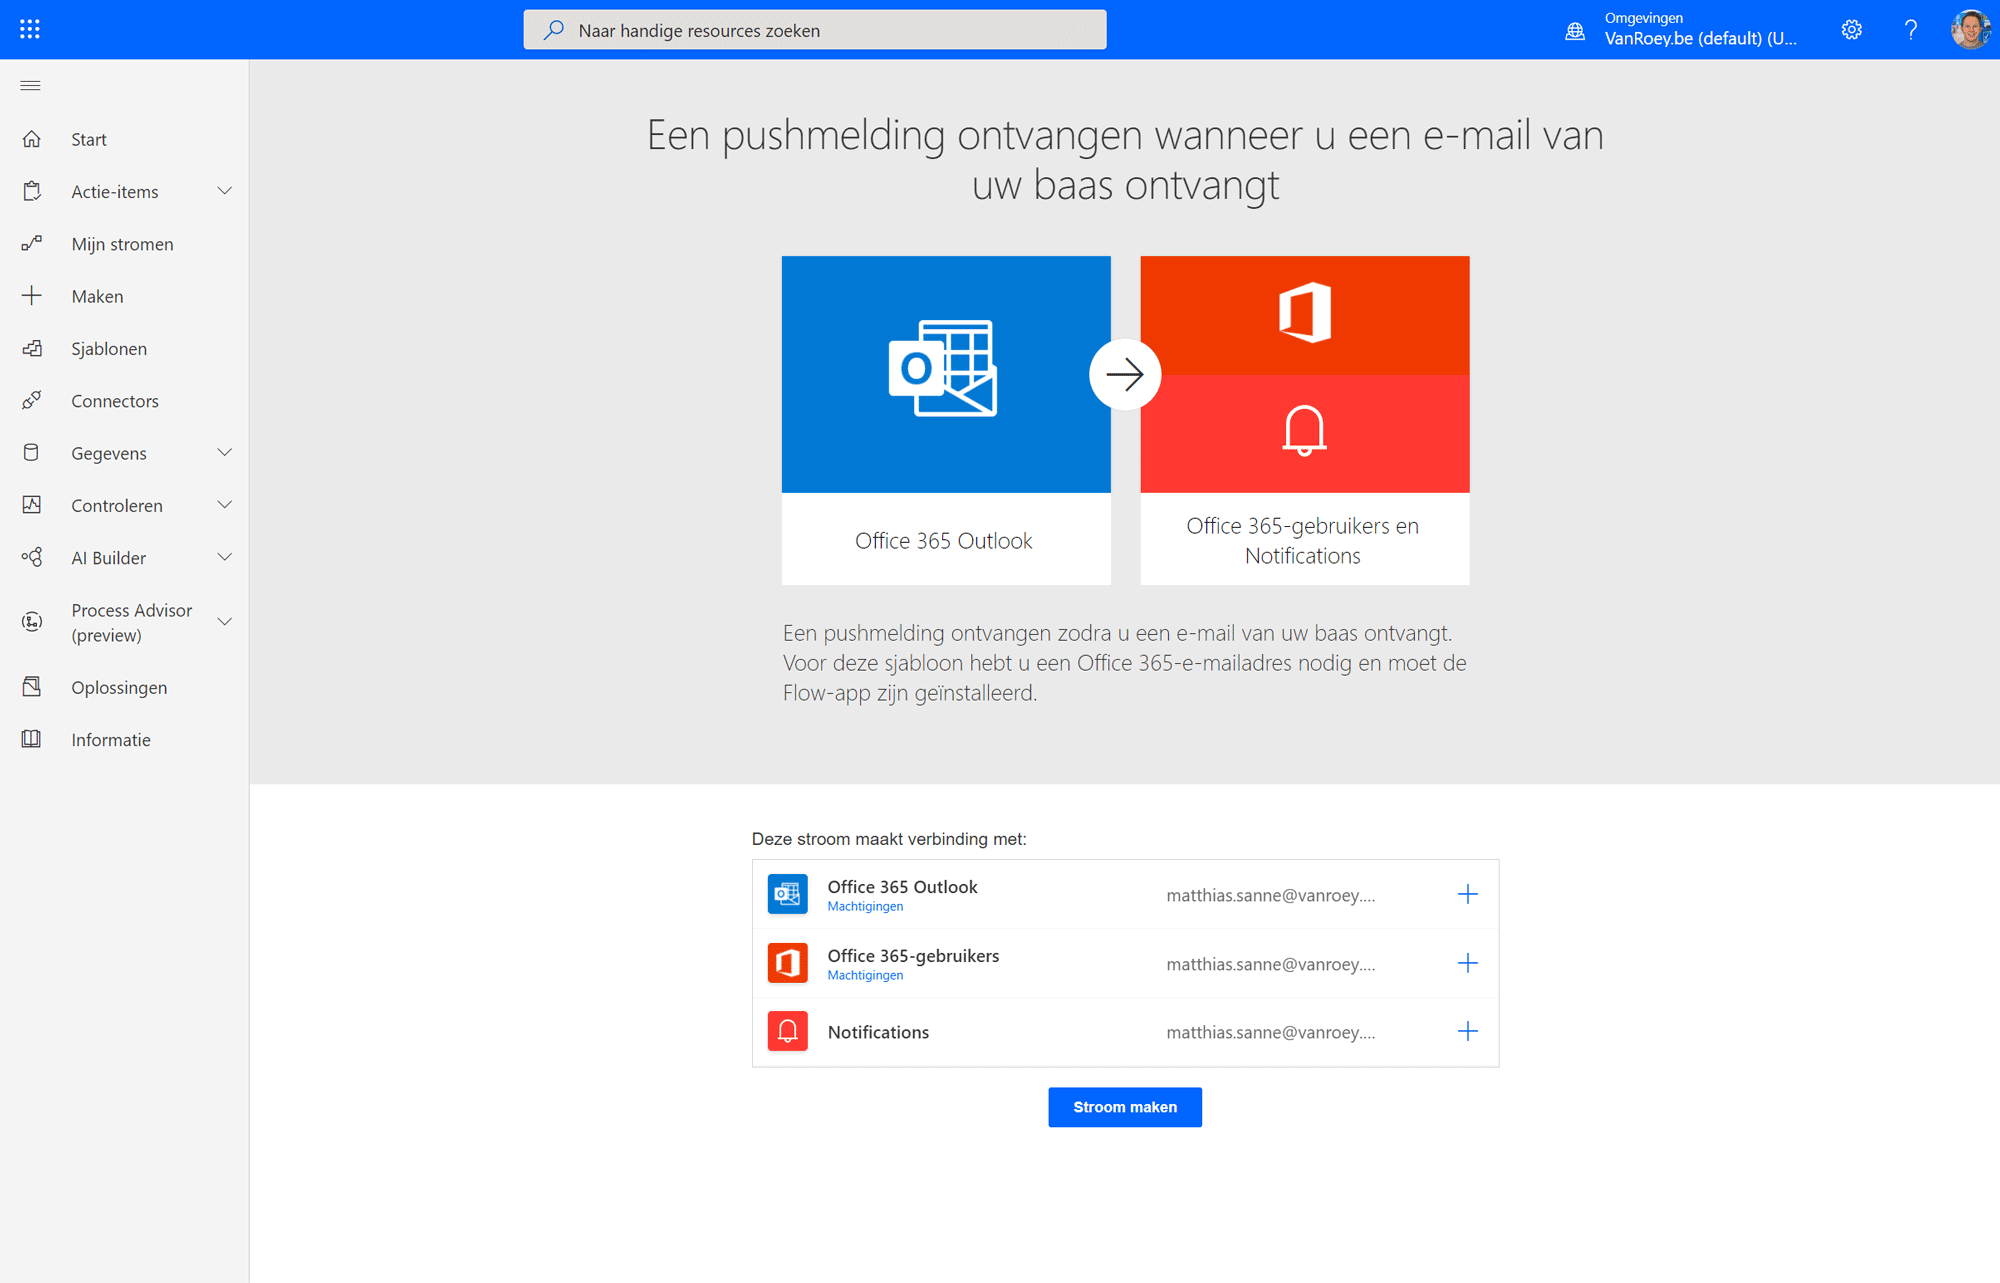Add connection for Office 365-gebruikers
2000x1283 pixels.
click(x=1467, y=963)
